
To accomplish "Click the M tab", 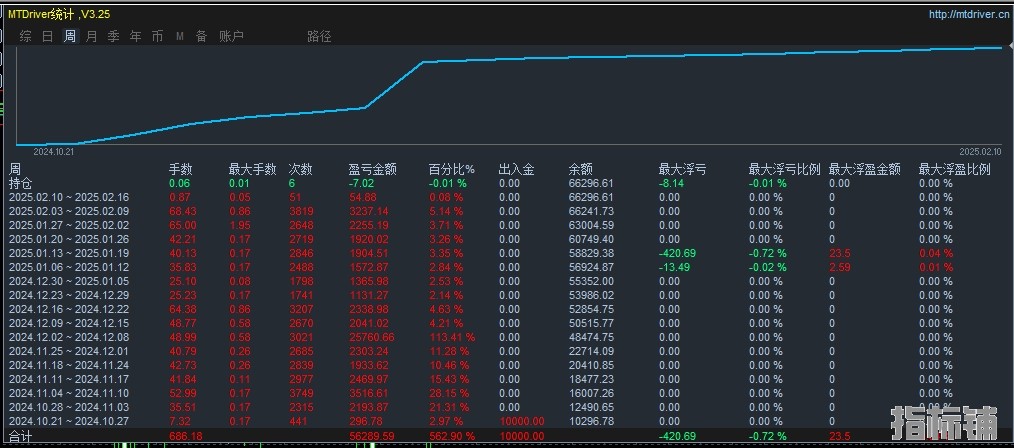I will pyautogui.click(x=180, y=36).
